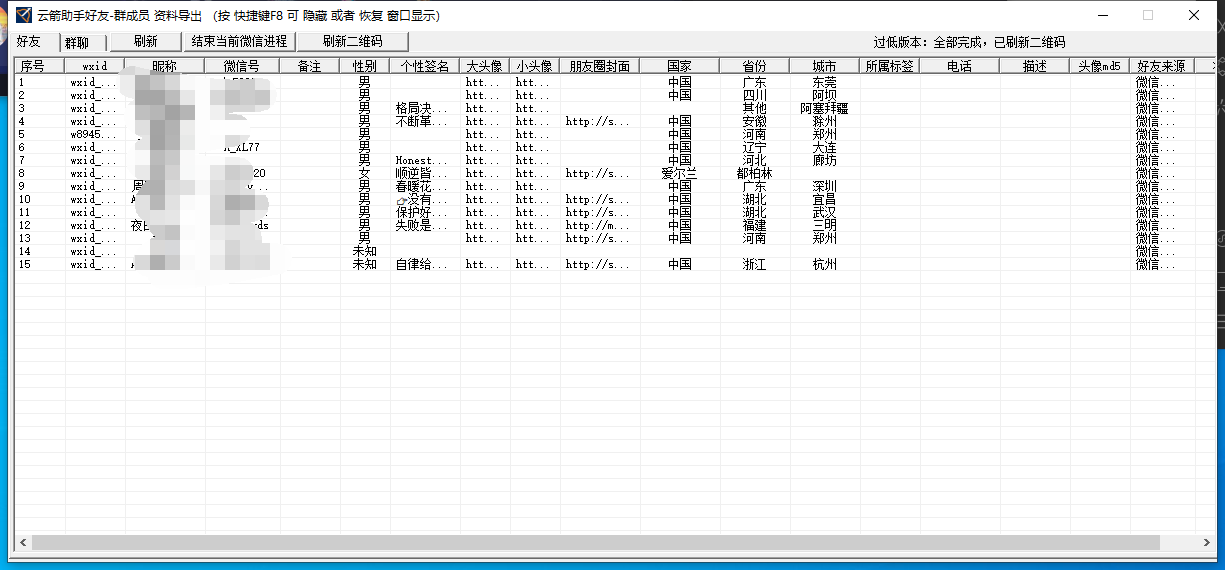Click the signature cell starting Honest
The width and height of the screenshot is (1225, 570).
[x=424, y=160]
